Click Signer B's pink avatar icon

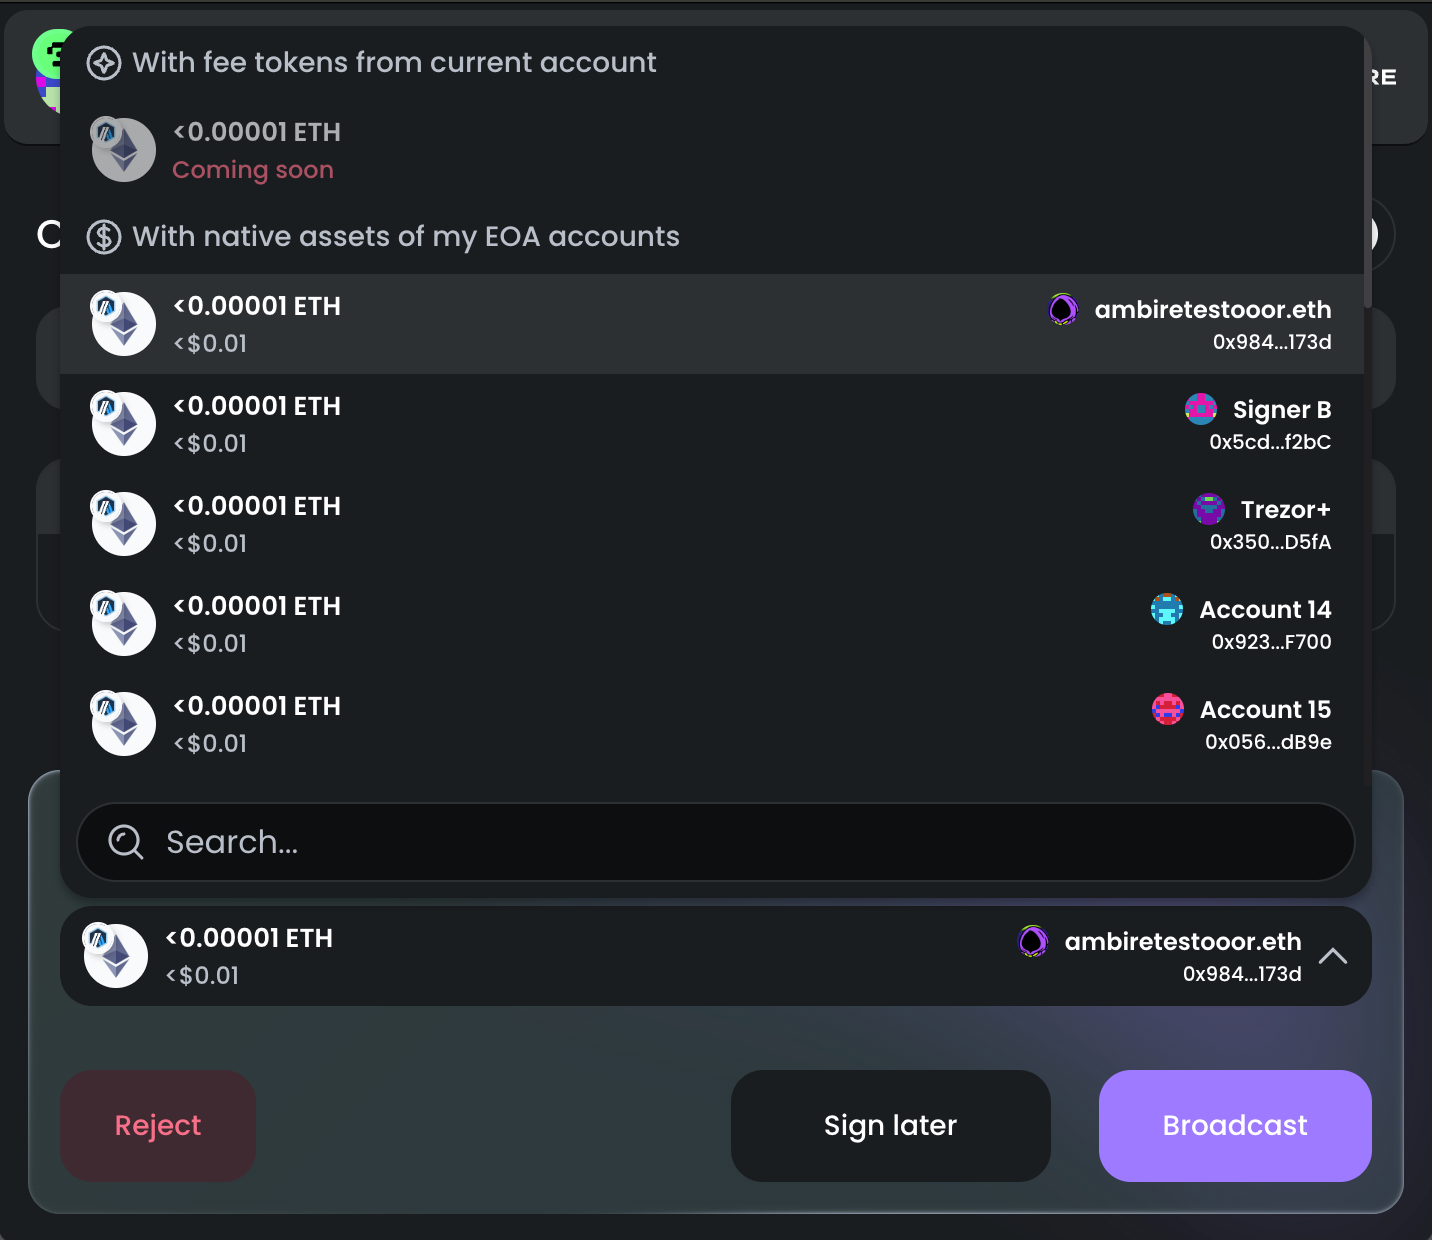pyautogui.click(x=1201, y=408)
